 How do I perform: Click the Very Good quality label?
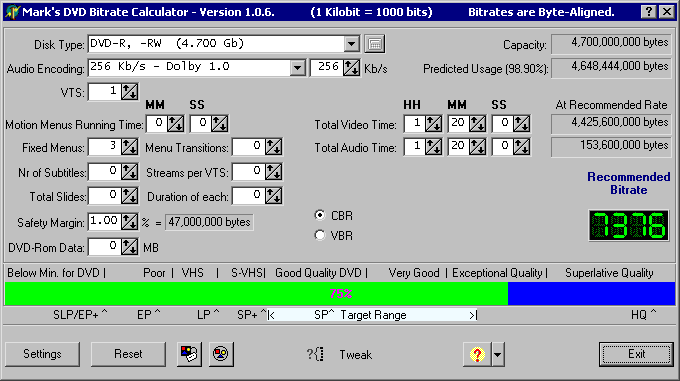414,273
